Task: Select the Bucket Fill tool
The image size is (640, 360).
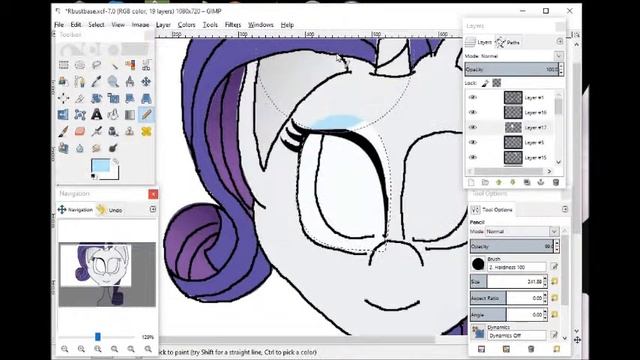Action: (113, 115)
